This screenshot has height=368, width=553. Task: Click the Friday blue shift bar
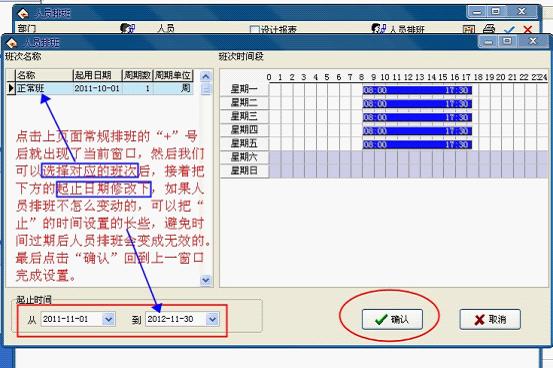click(x=417, y=145)
